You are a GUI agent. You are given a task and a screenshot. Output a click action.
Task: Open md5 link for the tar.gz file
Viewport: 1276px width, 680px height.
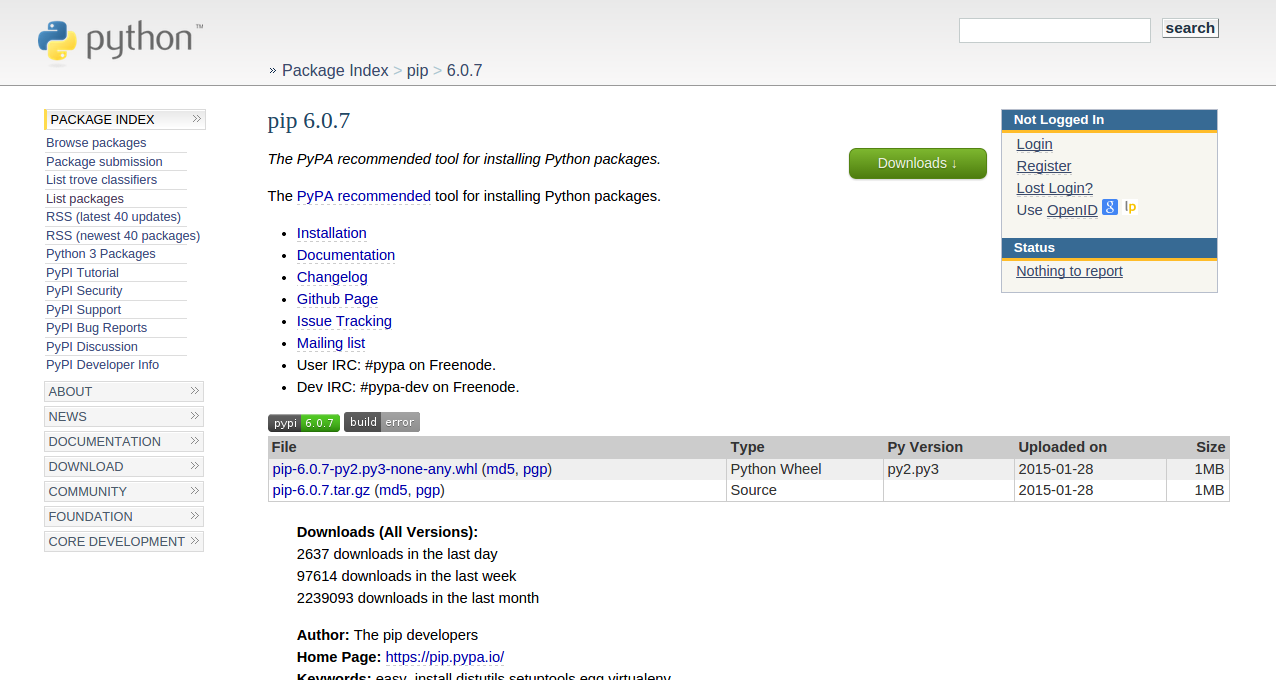pos(393,490)
